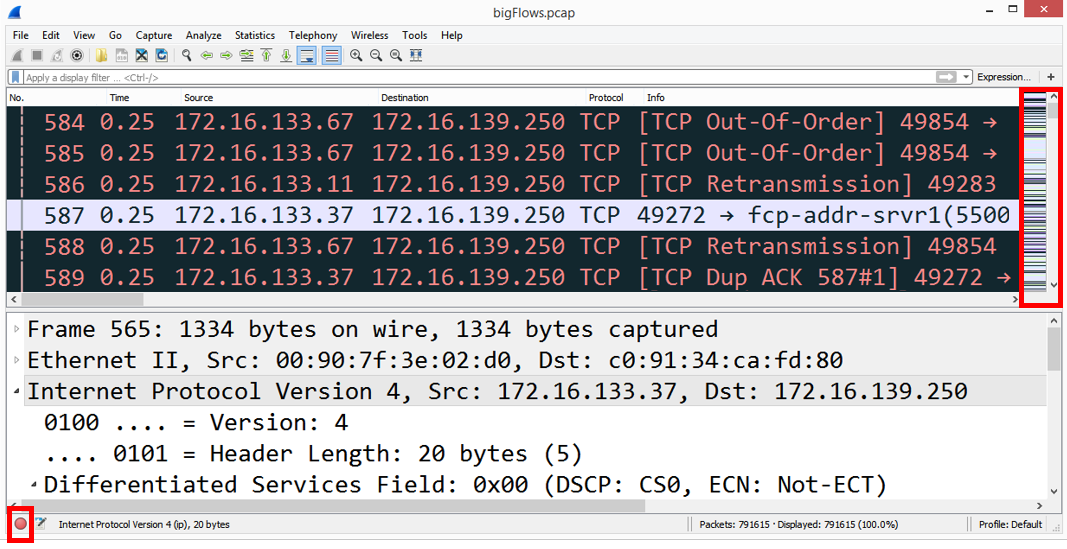Open the filter history dropdown arrow
1067x549 pixels.
pyautogui.click(x=966, y=78)
